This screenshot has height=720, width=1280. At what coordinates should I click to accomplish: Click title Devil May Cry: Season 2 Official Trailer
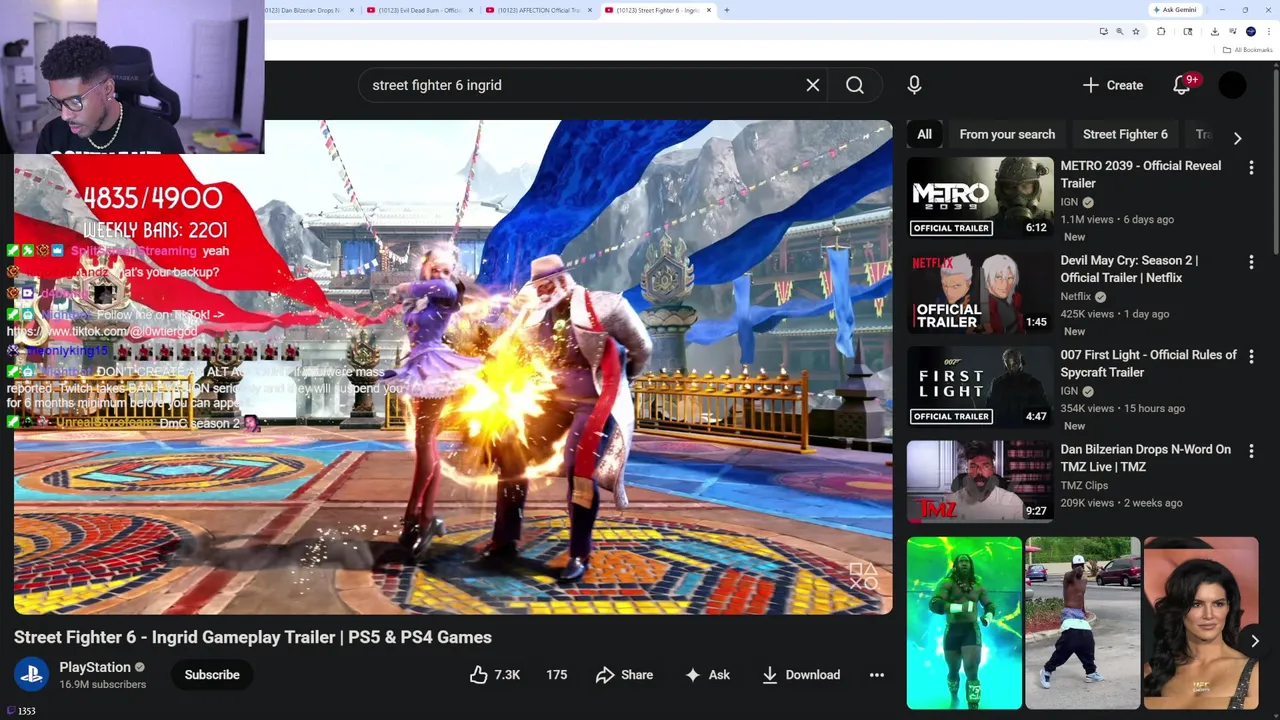(x=1129, y=269)
